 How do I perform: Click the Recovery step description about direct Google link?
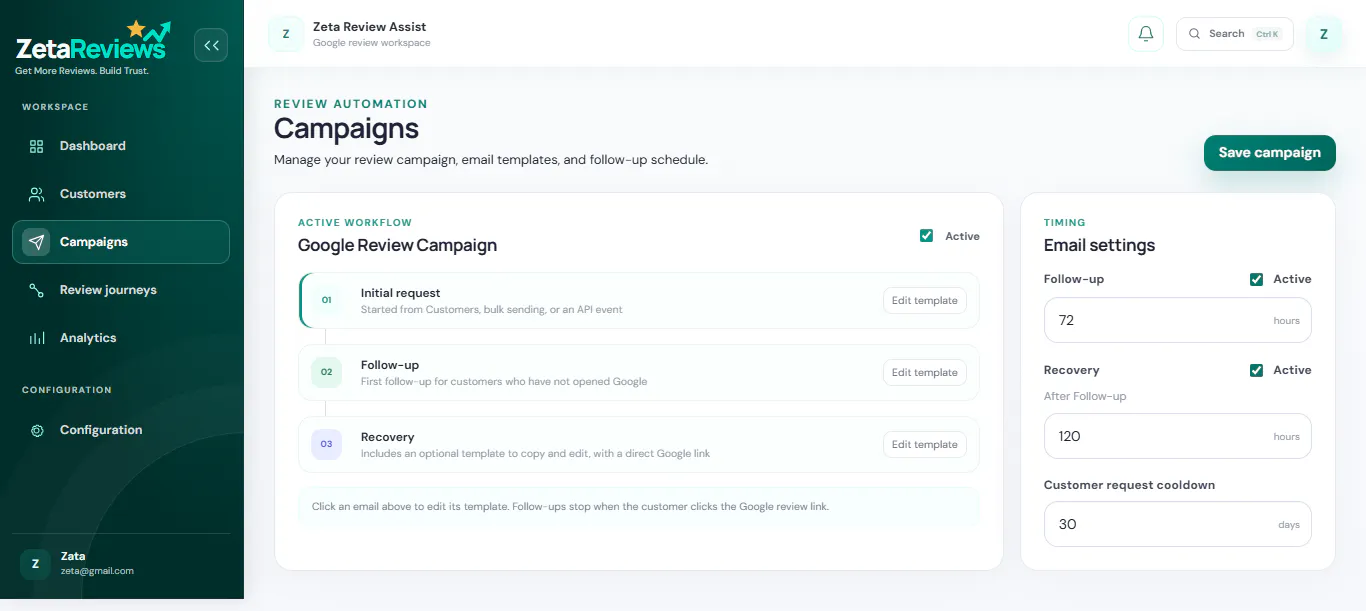(x=535, y=453)
